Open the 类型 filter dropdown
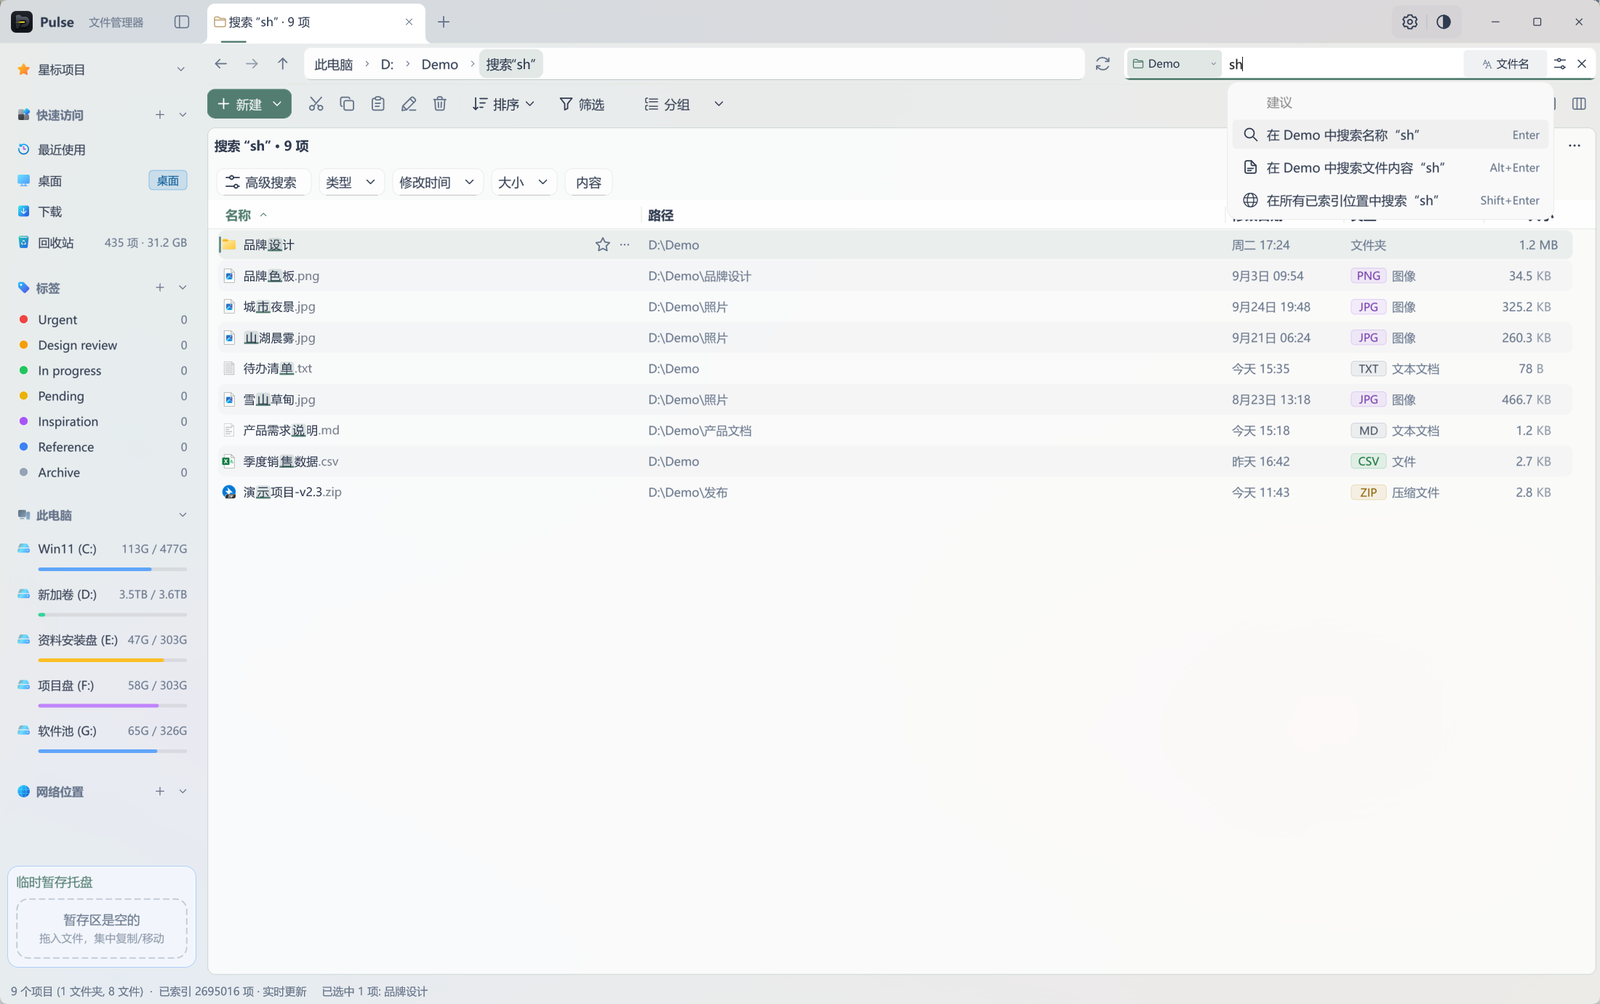Image resolution: width=1600 pixels, height=1004 pixels. [x=351, y=183]
